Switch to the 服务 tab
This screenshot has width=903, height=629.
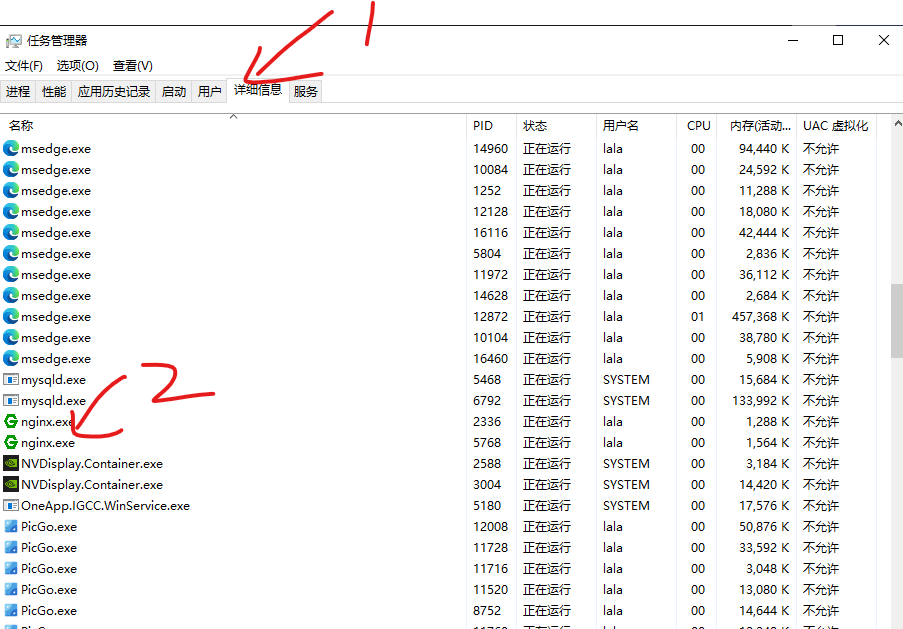[305, 92]
